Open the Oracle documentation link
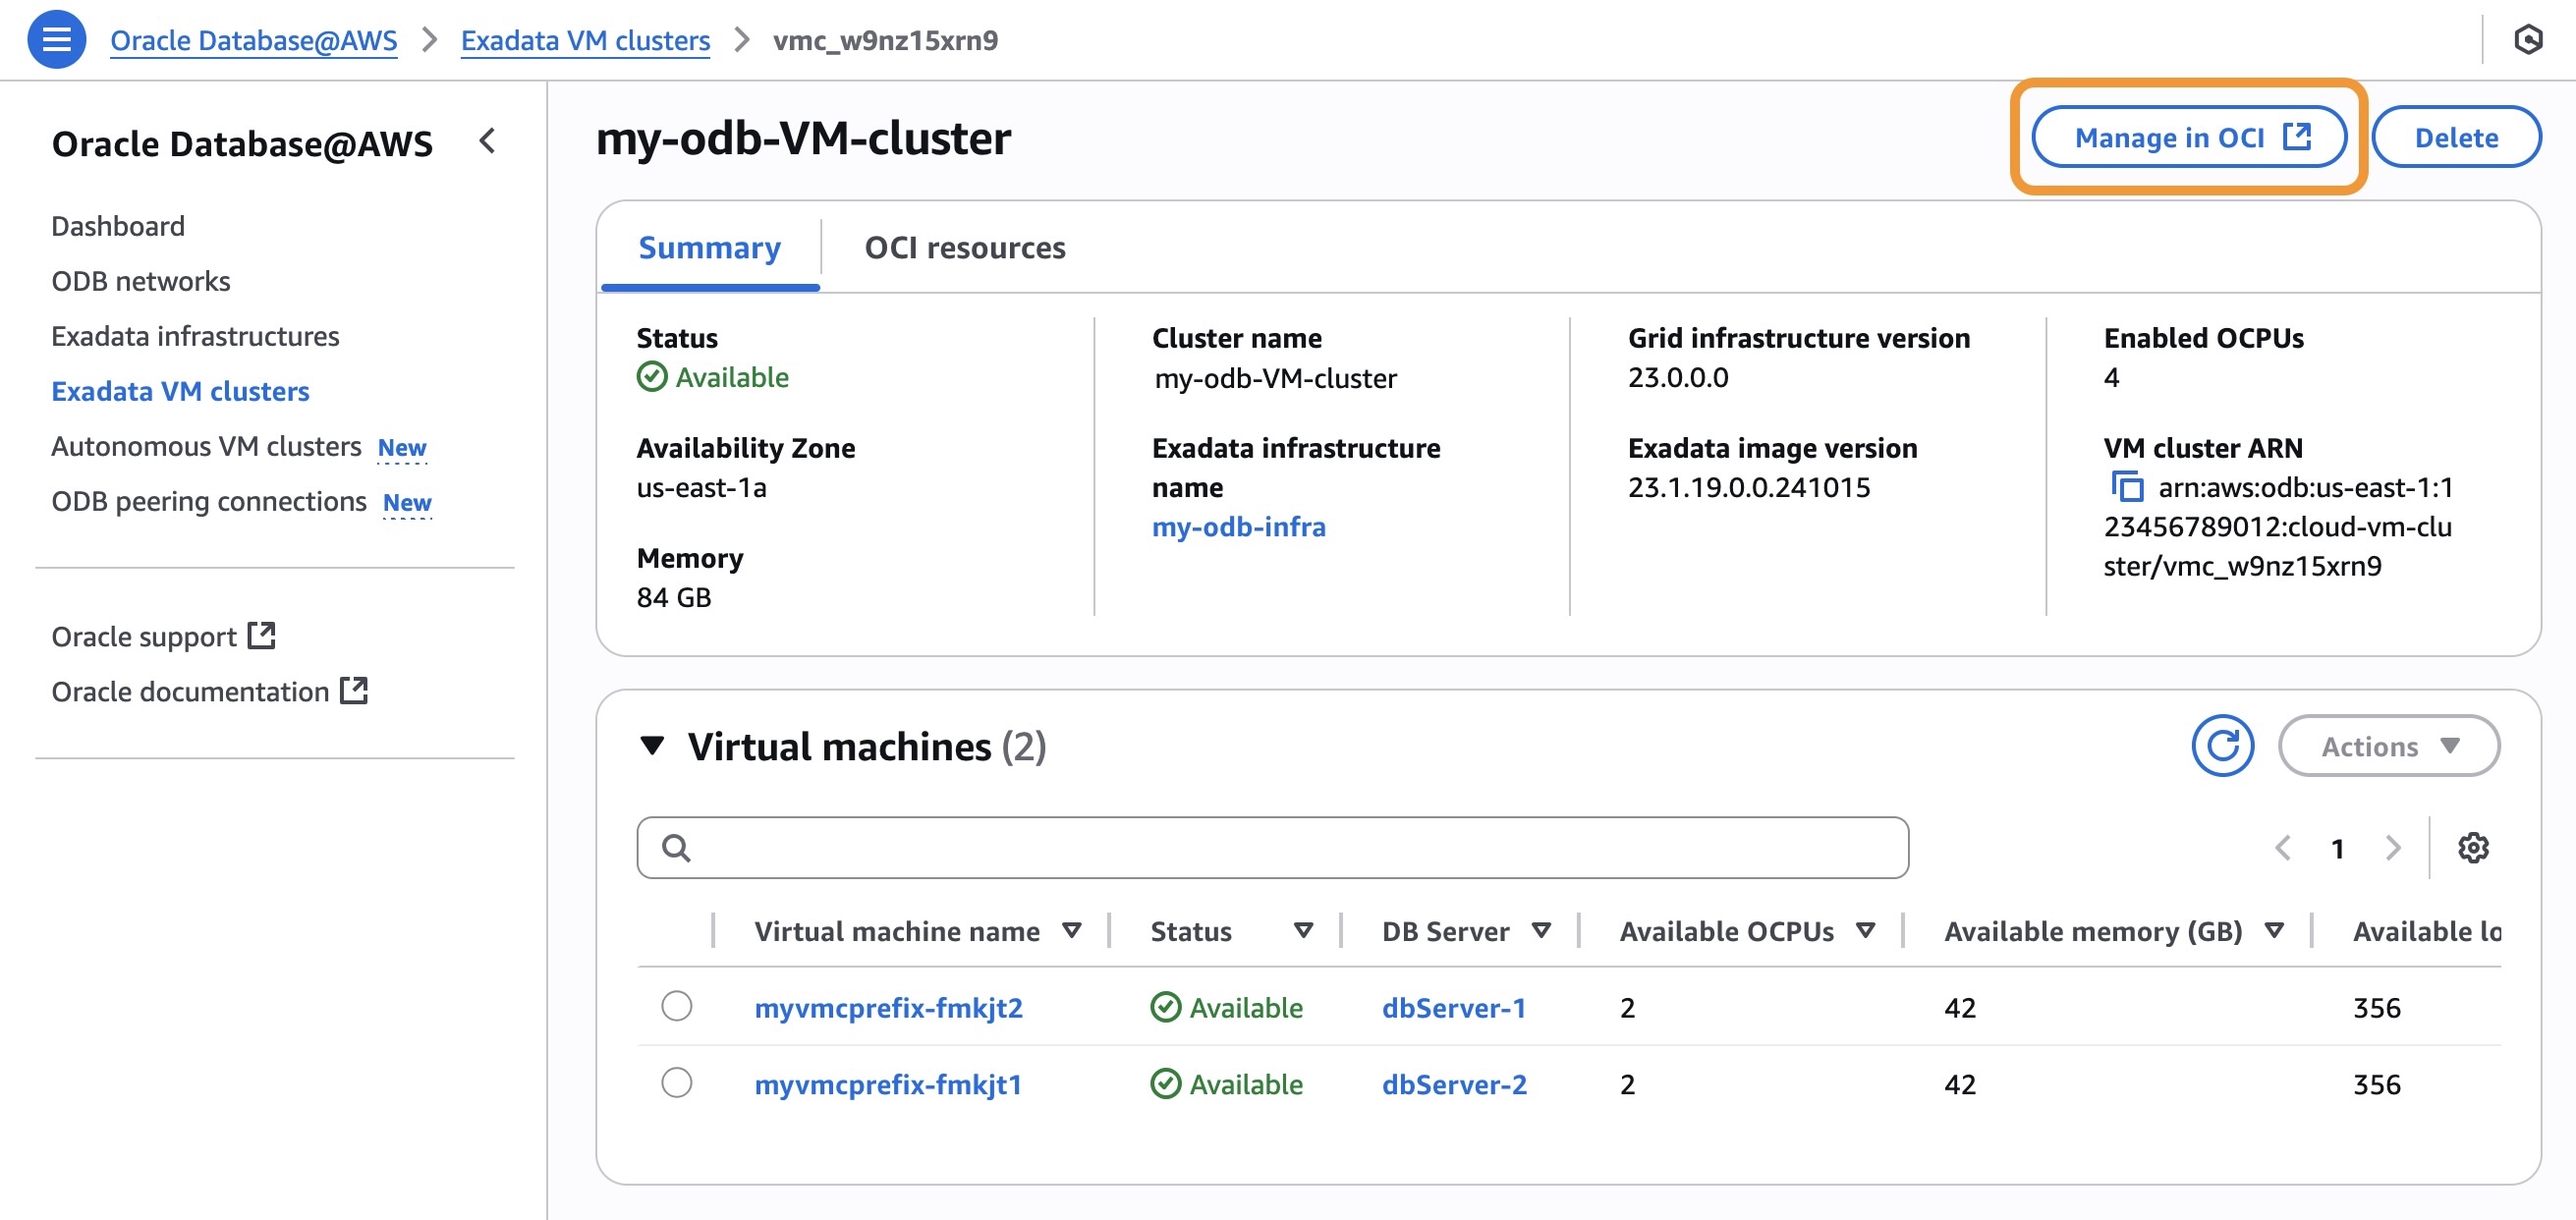Viewport: 2576px width, 1220px height. [x=190, y=691]
